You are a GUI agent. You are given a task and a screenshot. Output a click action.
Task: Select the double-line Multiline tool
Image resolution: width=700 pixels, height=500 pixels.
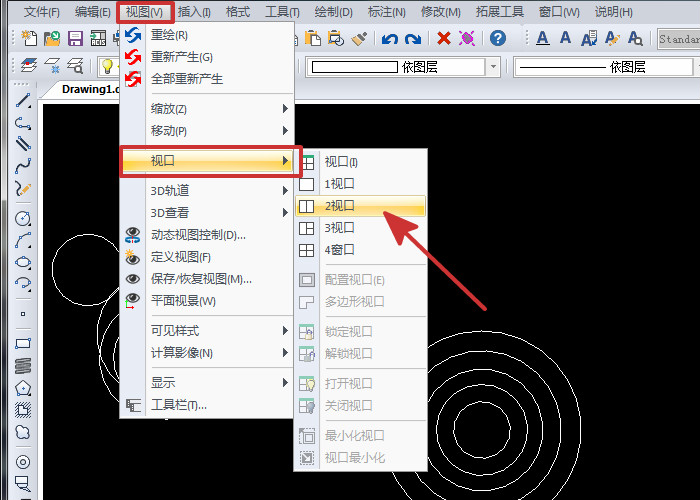click(23, 144)
